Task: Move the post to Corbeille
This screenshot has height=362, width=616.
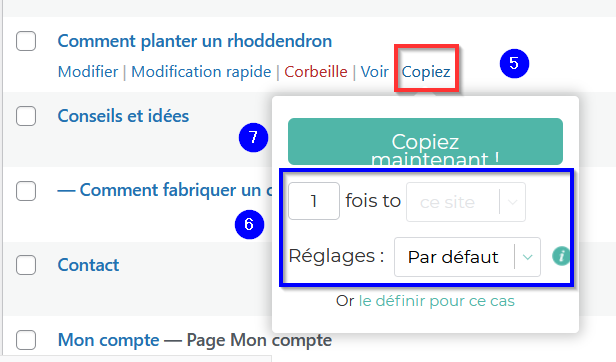Action: [x=315, y=72]
